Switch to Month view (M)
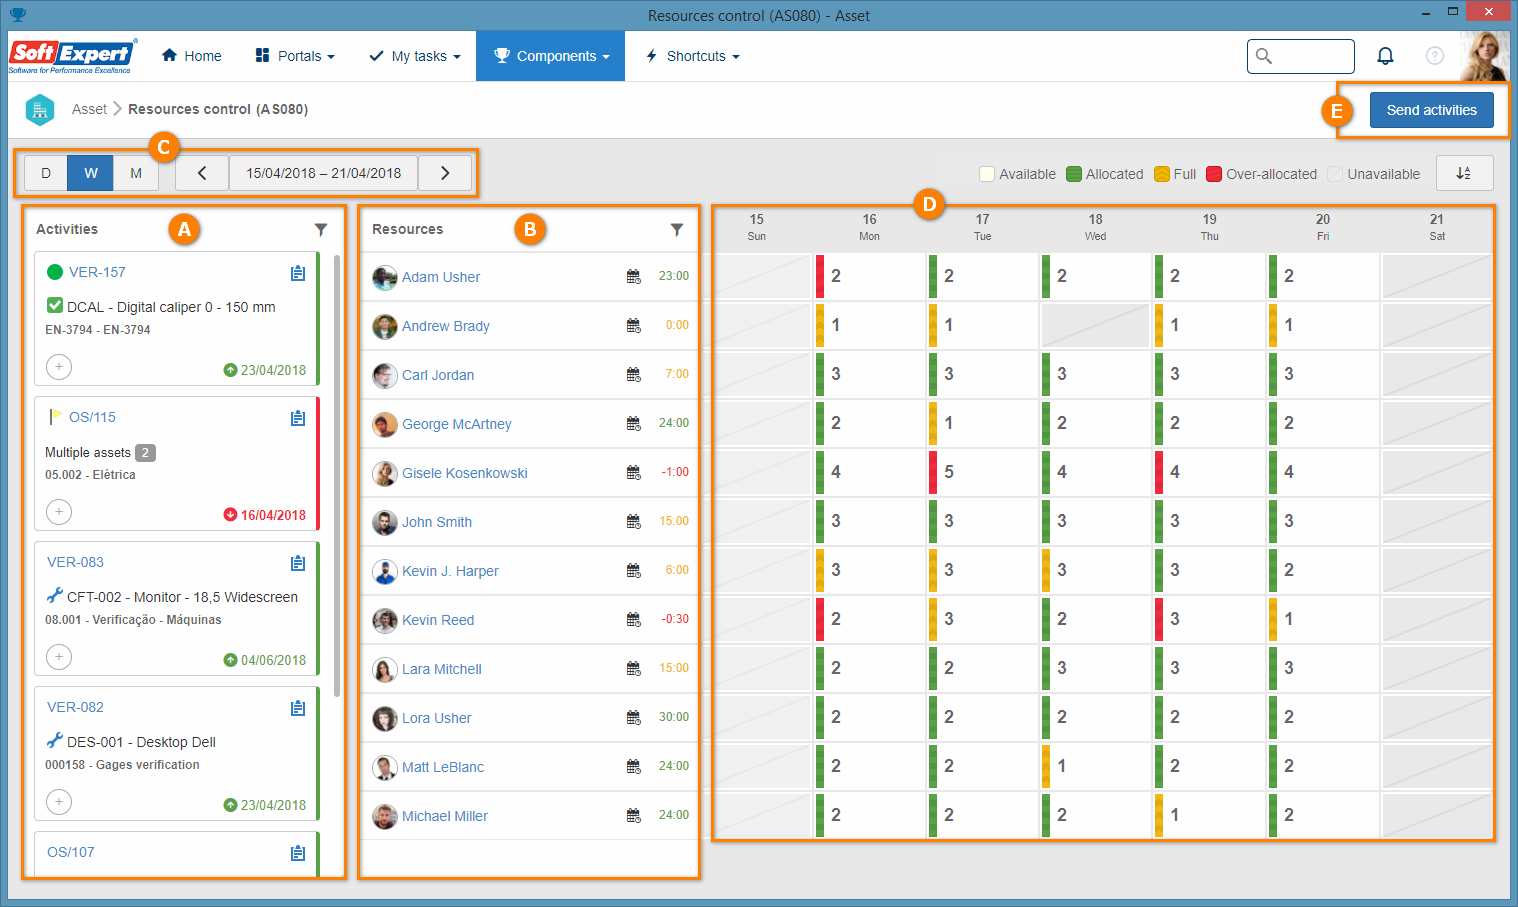The image size is (1518, 907). pyautogui.click(x=136, y=173)
